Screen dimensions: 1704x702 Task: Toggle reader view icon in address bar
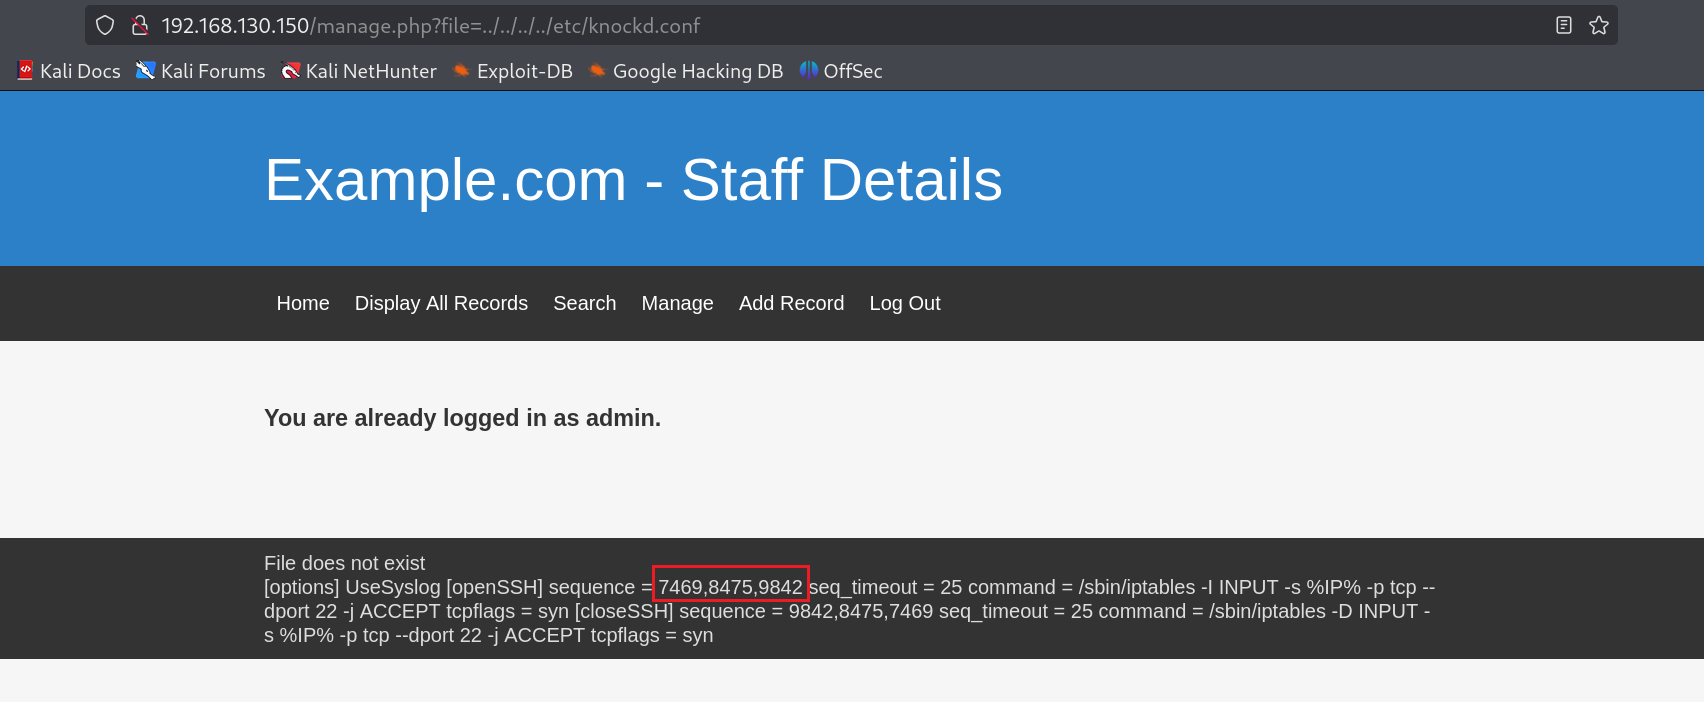(x=1564, y=25)
